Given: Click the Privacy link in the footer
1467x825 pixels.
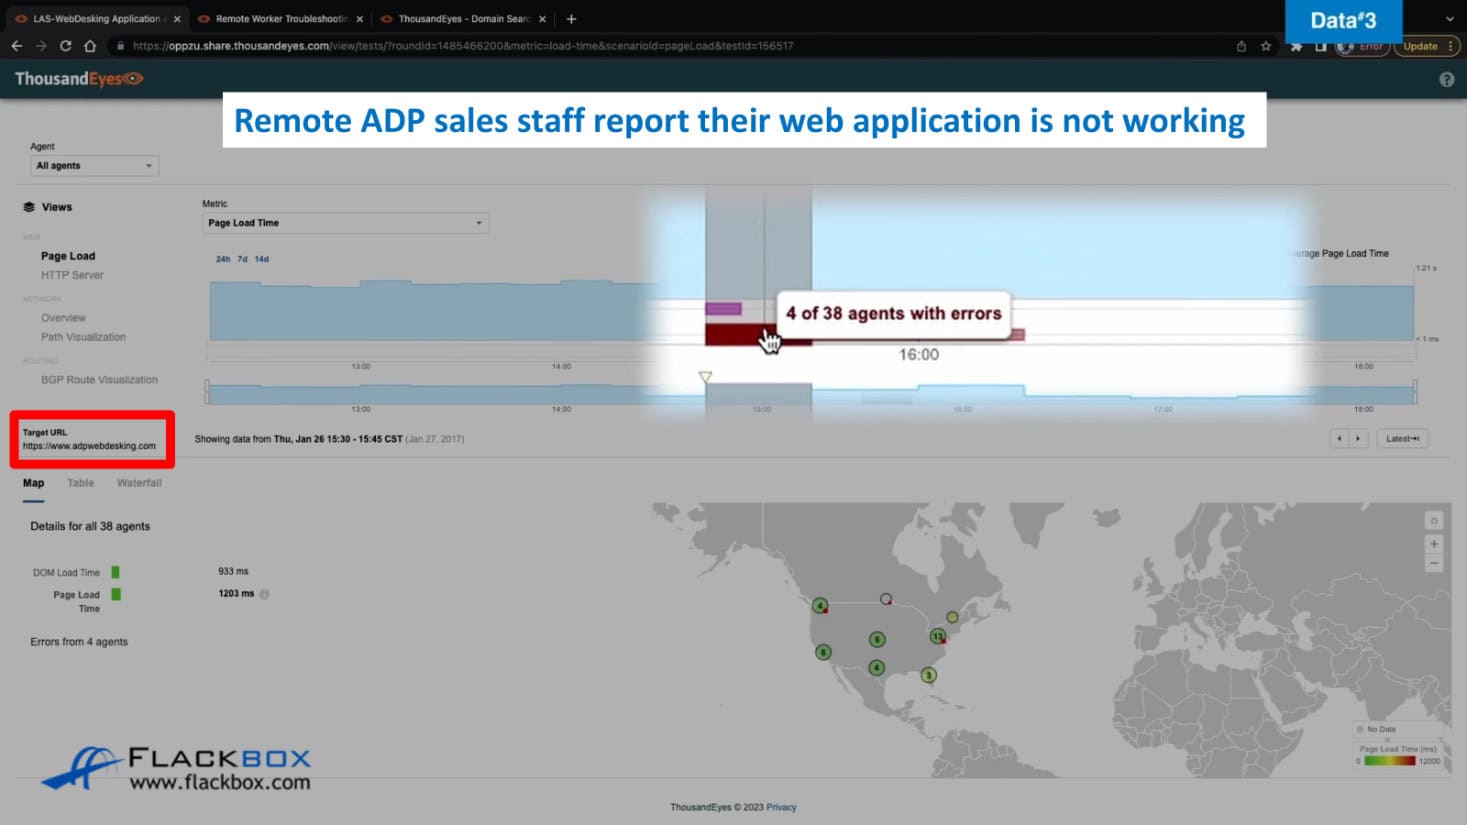Looking at the screenshot, I should [x=781, y=807].
